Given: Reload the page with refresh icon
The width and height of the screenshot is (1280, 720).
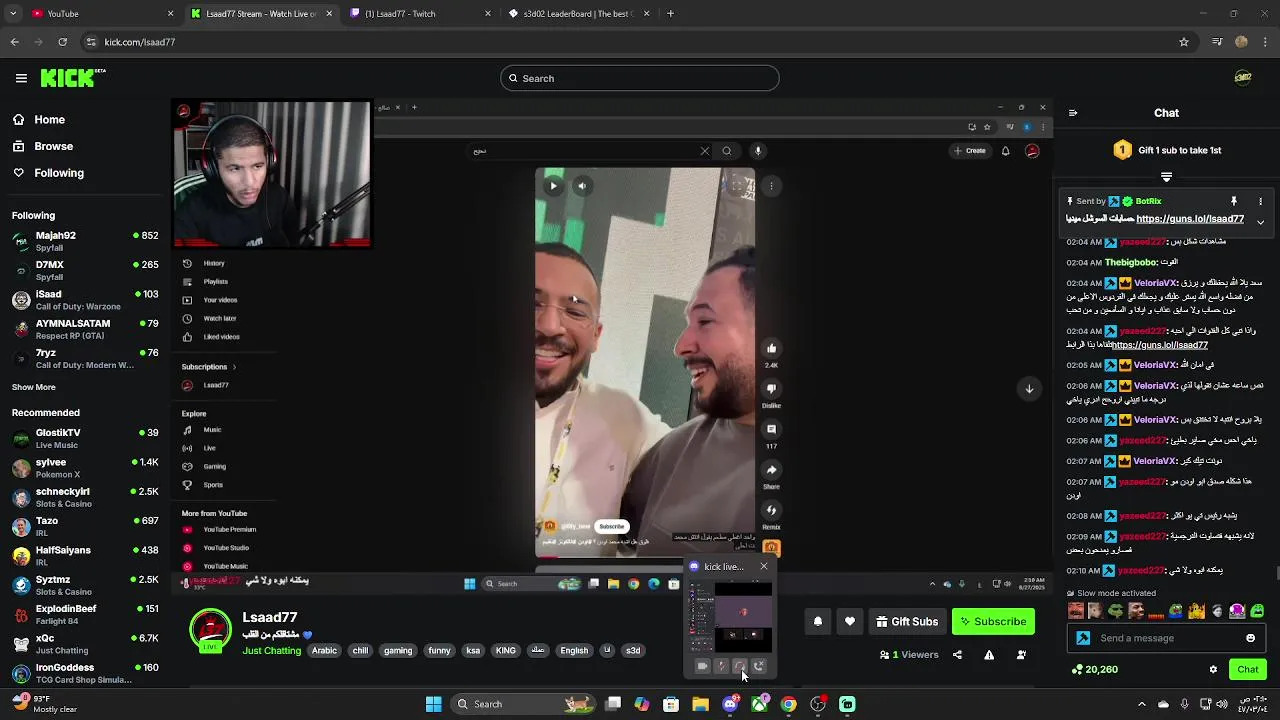Looking at the screenshot, I should pos(62,42).
